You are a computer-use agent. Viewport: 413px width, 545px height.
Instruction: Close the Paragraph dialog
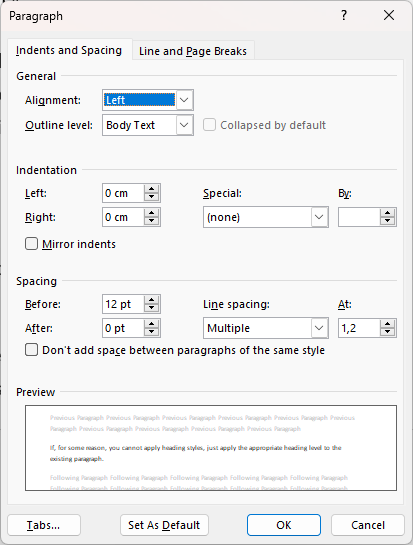point(389,15)
